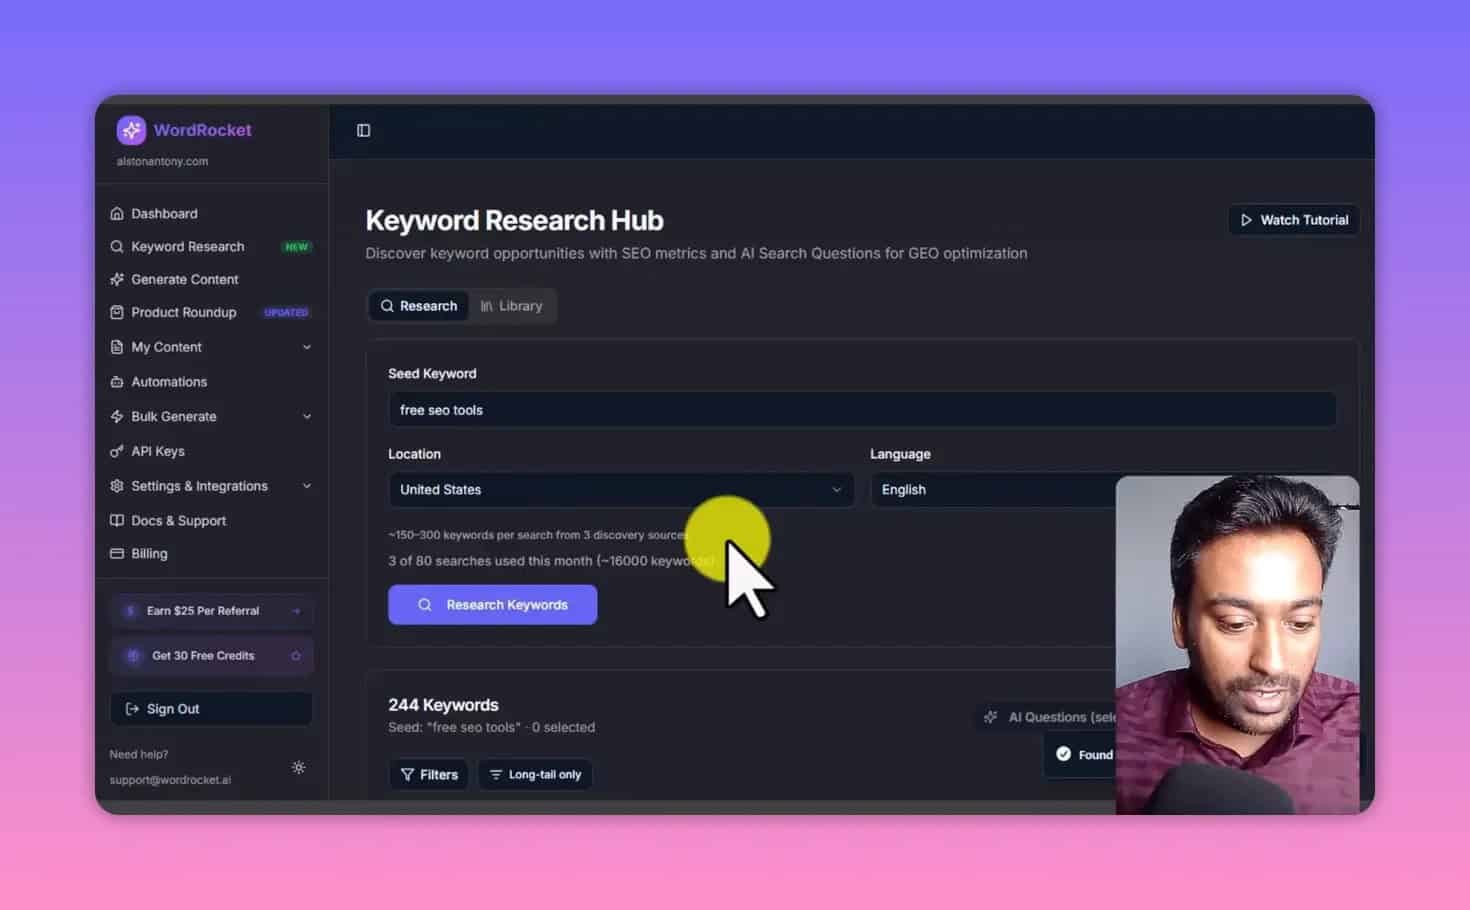
Task: Toggle the sidebar panel collapse control
Action: click(x=363, y=130)
